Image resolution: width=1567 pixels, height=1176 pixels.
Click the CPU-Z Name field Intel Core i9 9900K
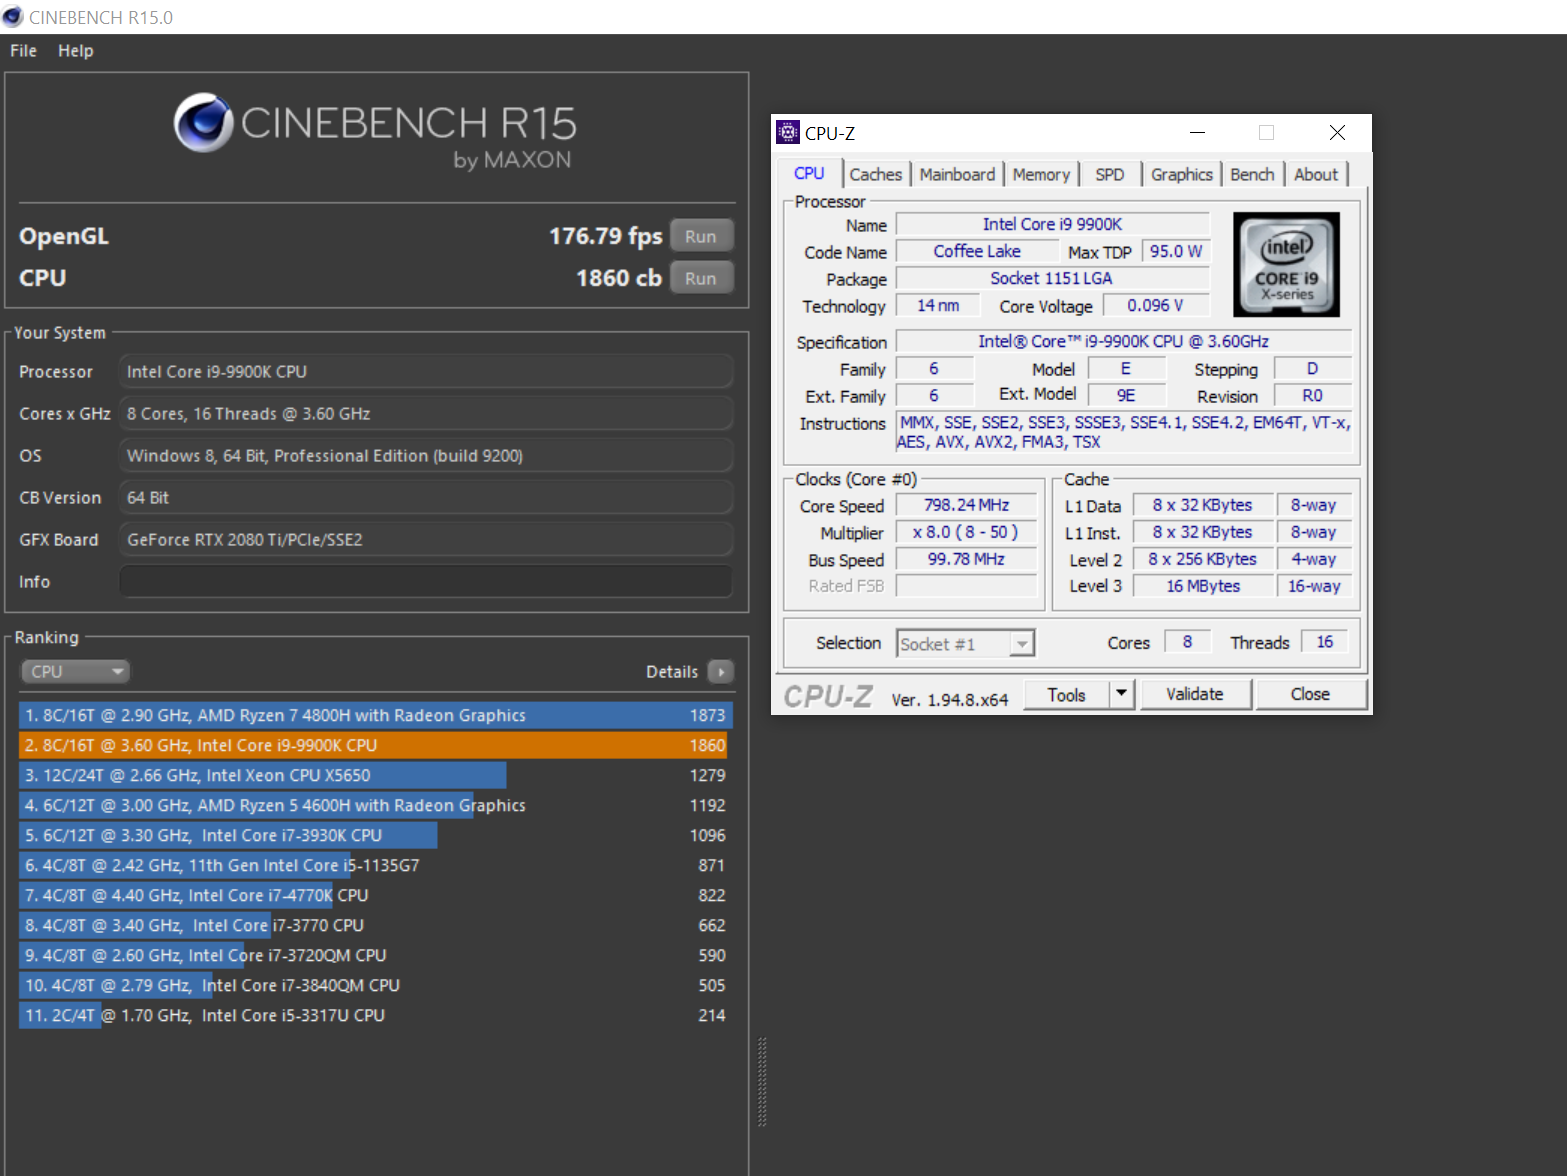(x=1052, y=224)
